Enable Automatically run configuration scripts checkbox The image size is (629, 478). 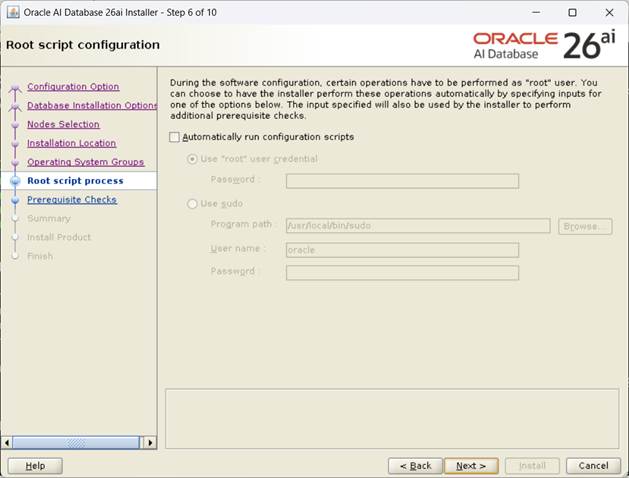[x=174, y=138]
